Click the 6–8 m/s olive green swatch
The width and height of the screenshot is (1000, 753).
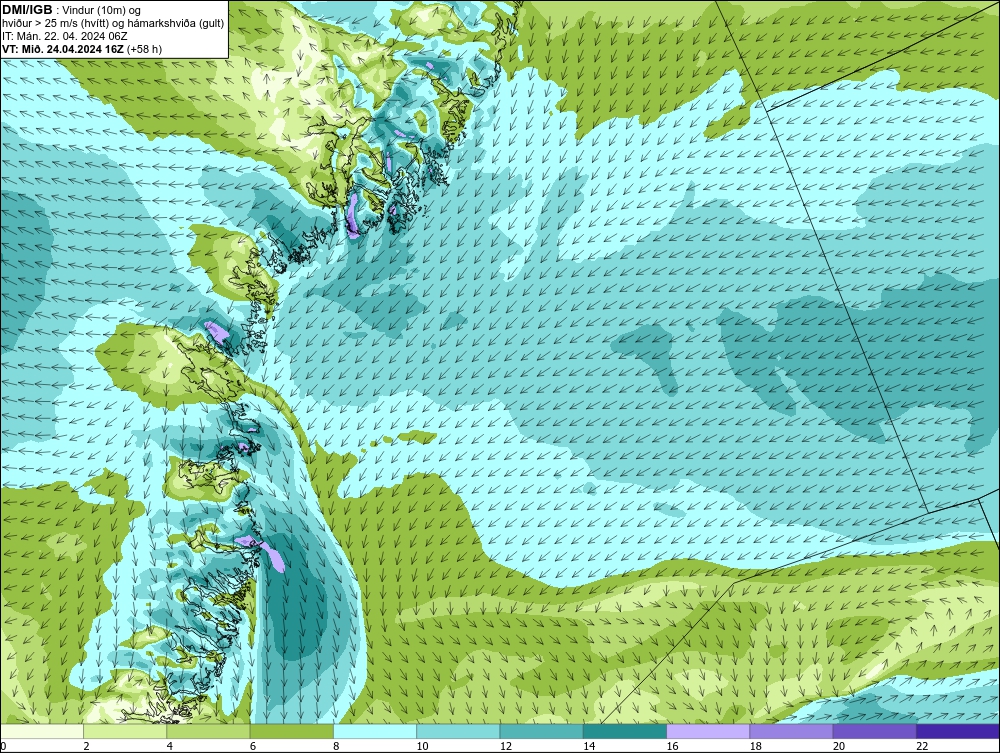pyautogui.click(x=292, y=731)
